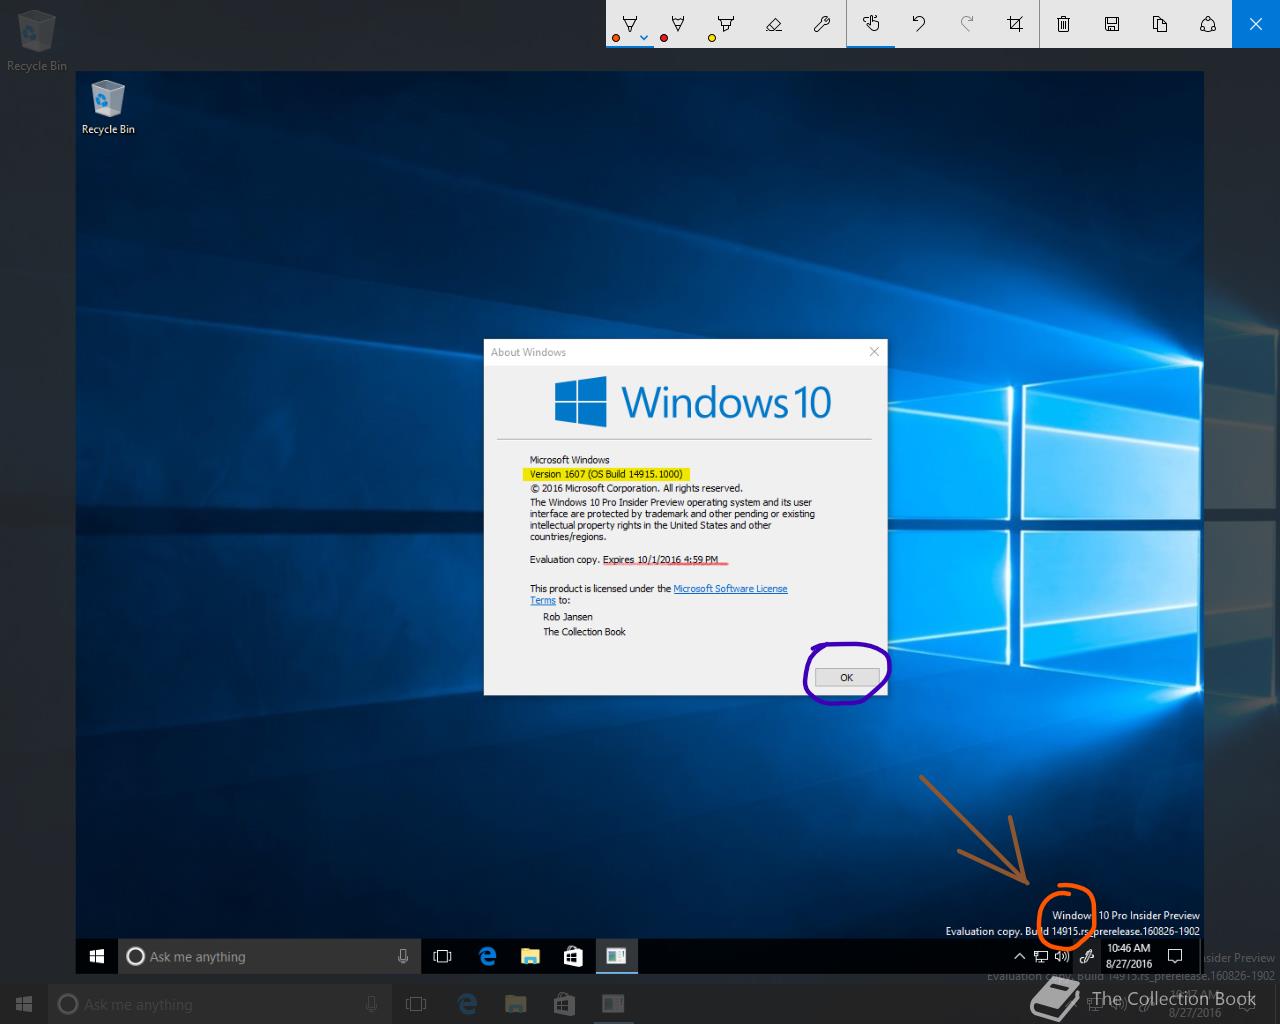
Task: Click 'The Collection Book' line in the dialog
Action: (x=584, y=632)
